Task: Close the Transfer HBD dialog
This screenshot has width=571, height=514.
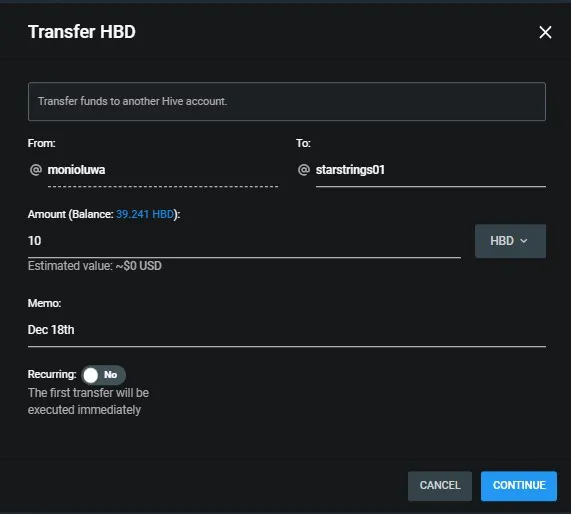Action: [x=545, y=32]
